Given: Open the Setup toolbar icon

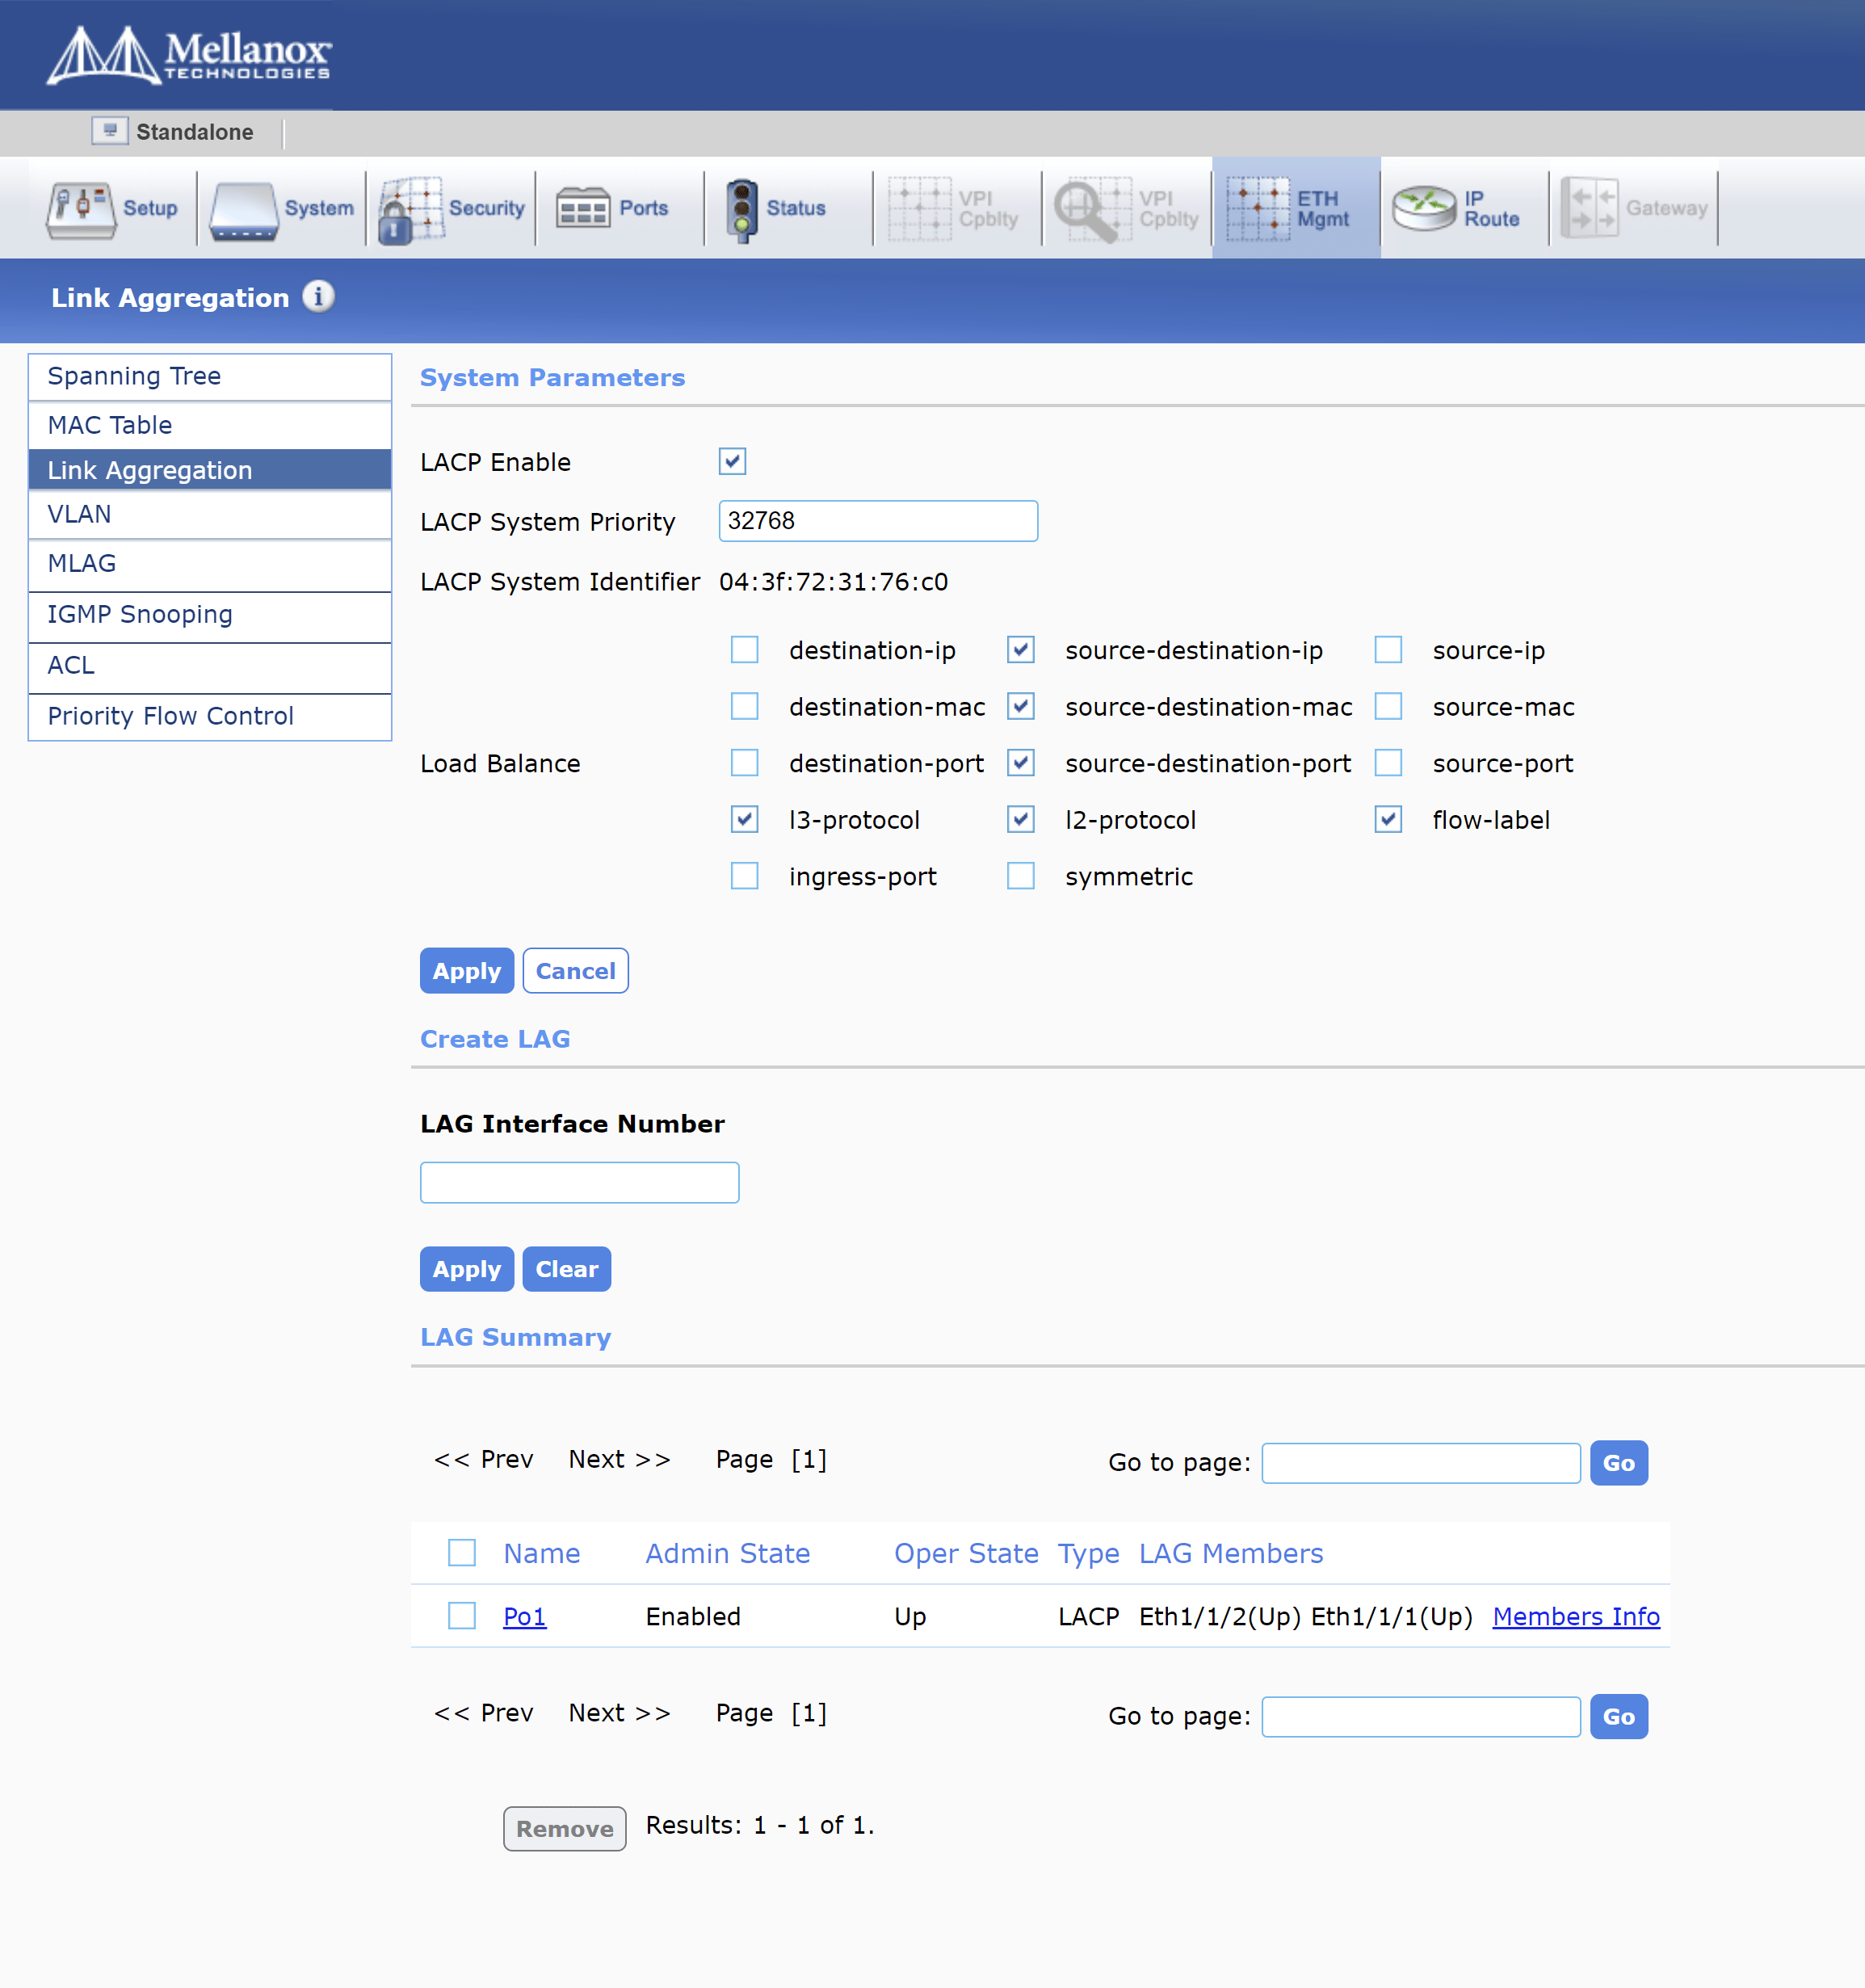Looking at the screenshot, I should tap(81, 209).
